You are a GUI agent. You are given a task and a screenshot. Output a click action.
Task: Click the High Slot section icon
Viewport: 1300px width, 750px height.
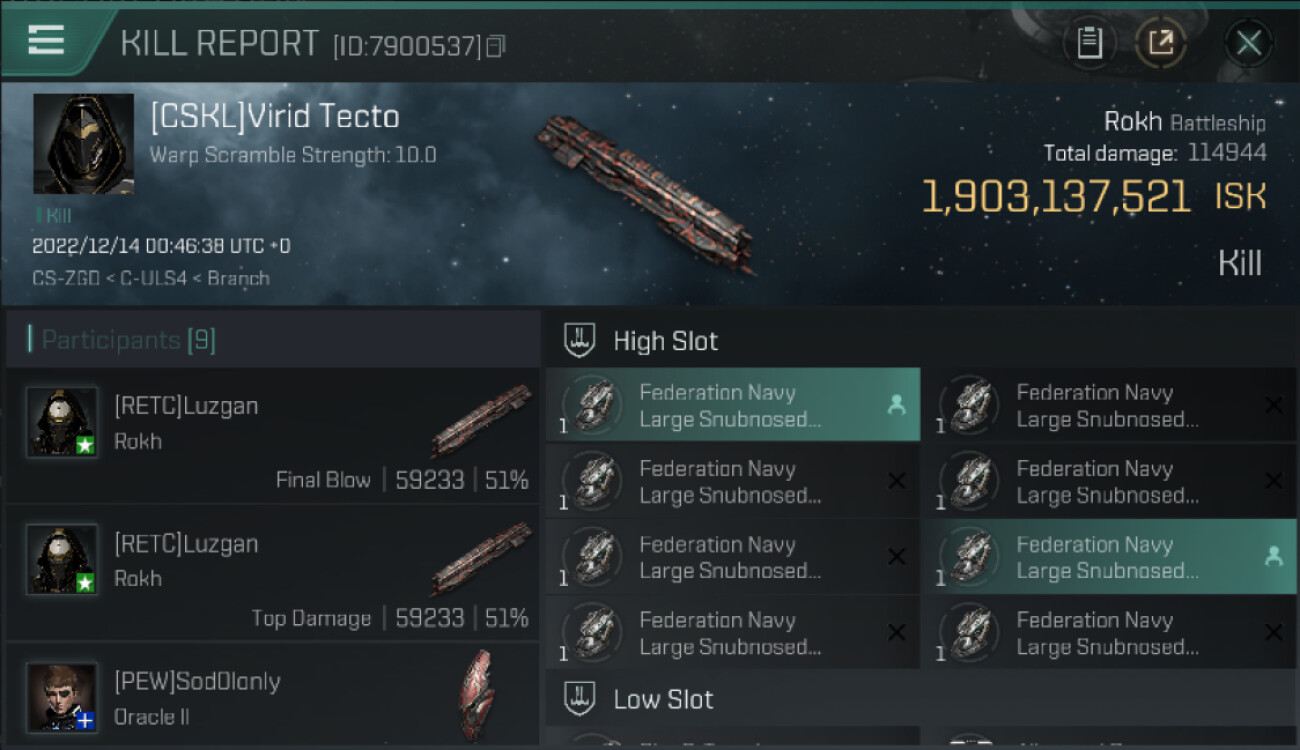point(580,340)
